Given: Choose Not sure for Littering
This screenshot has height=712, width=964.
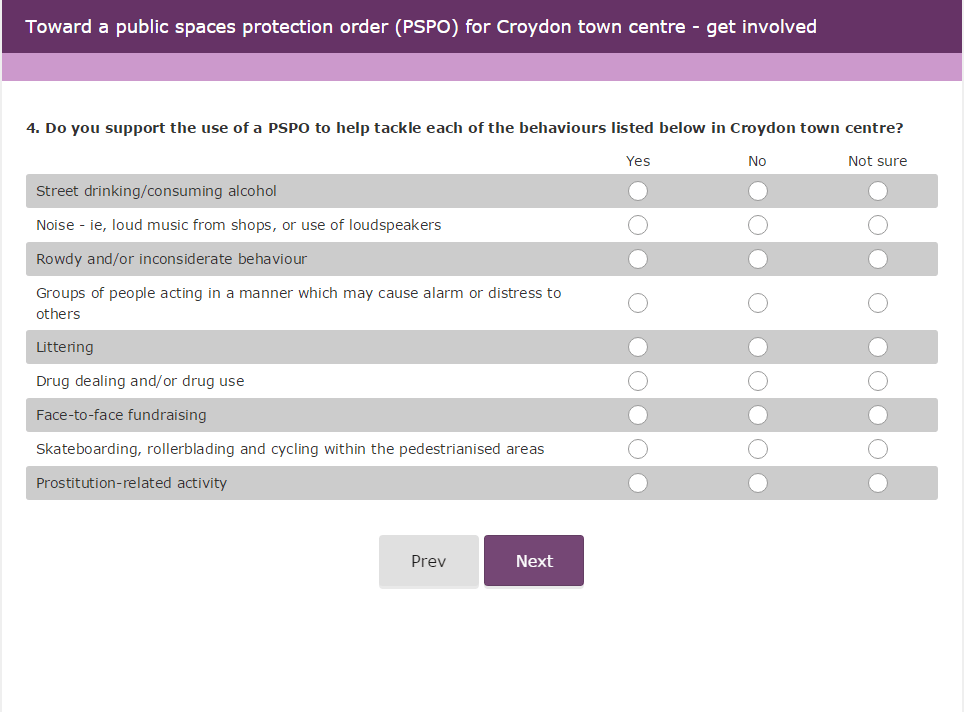Looking at the screenshot, I should pyautogui.click(x=877, y=347).
